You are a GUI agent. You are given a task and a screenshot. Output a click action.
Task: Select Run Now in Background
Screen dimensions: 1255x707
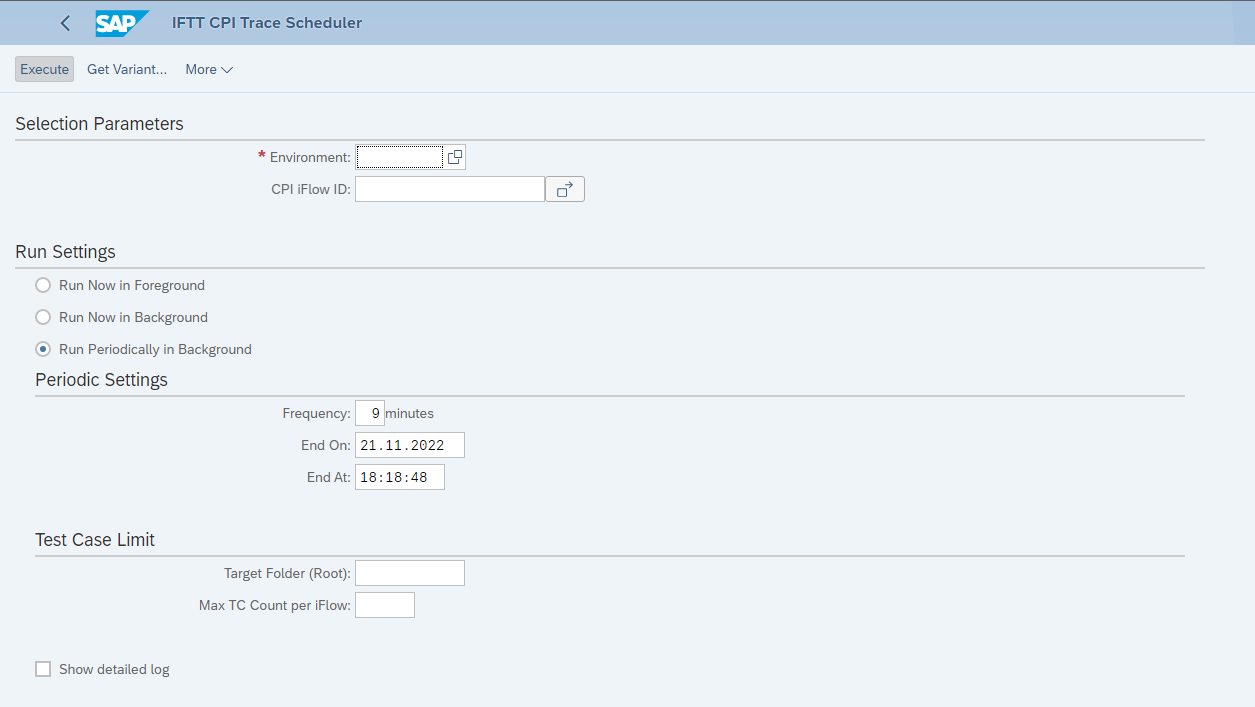[x=41, y=317]
